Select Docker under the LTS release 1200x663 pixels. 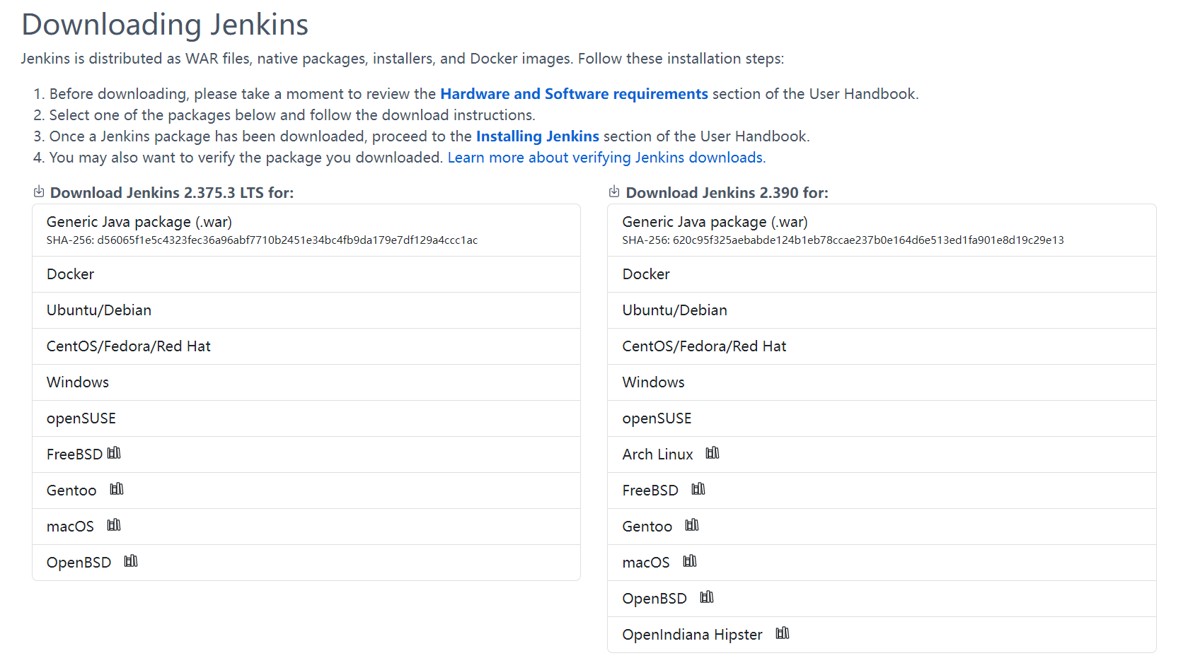(x=70, y=274)
